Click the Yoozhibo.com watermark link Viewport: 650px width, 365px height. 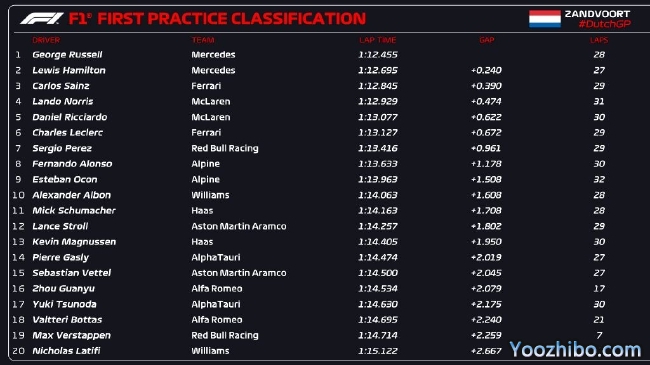point(575,350)
